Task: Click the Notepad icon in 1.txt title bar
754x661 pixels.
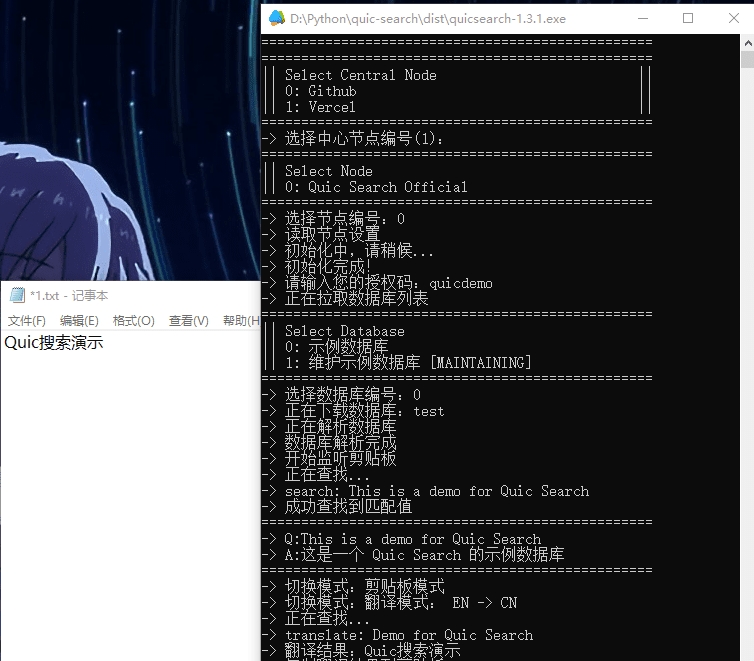Action: pos(17,295)
